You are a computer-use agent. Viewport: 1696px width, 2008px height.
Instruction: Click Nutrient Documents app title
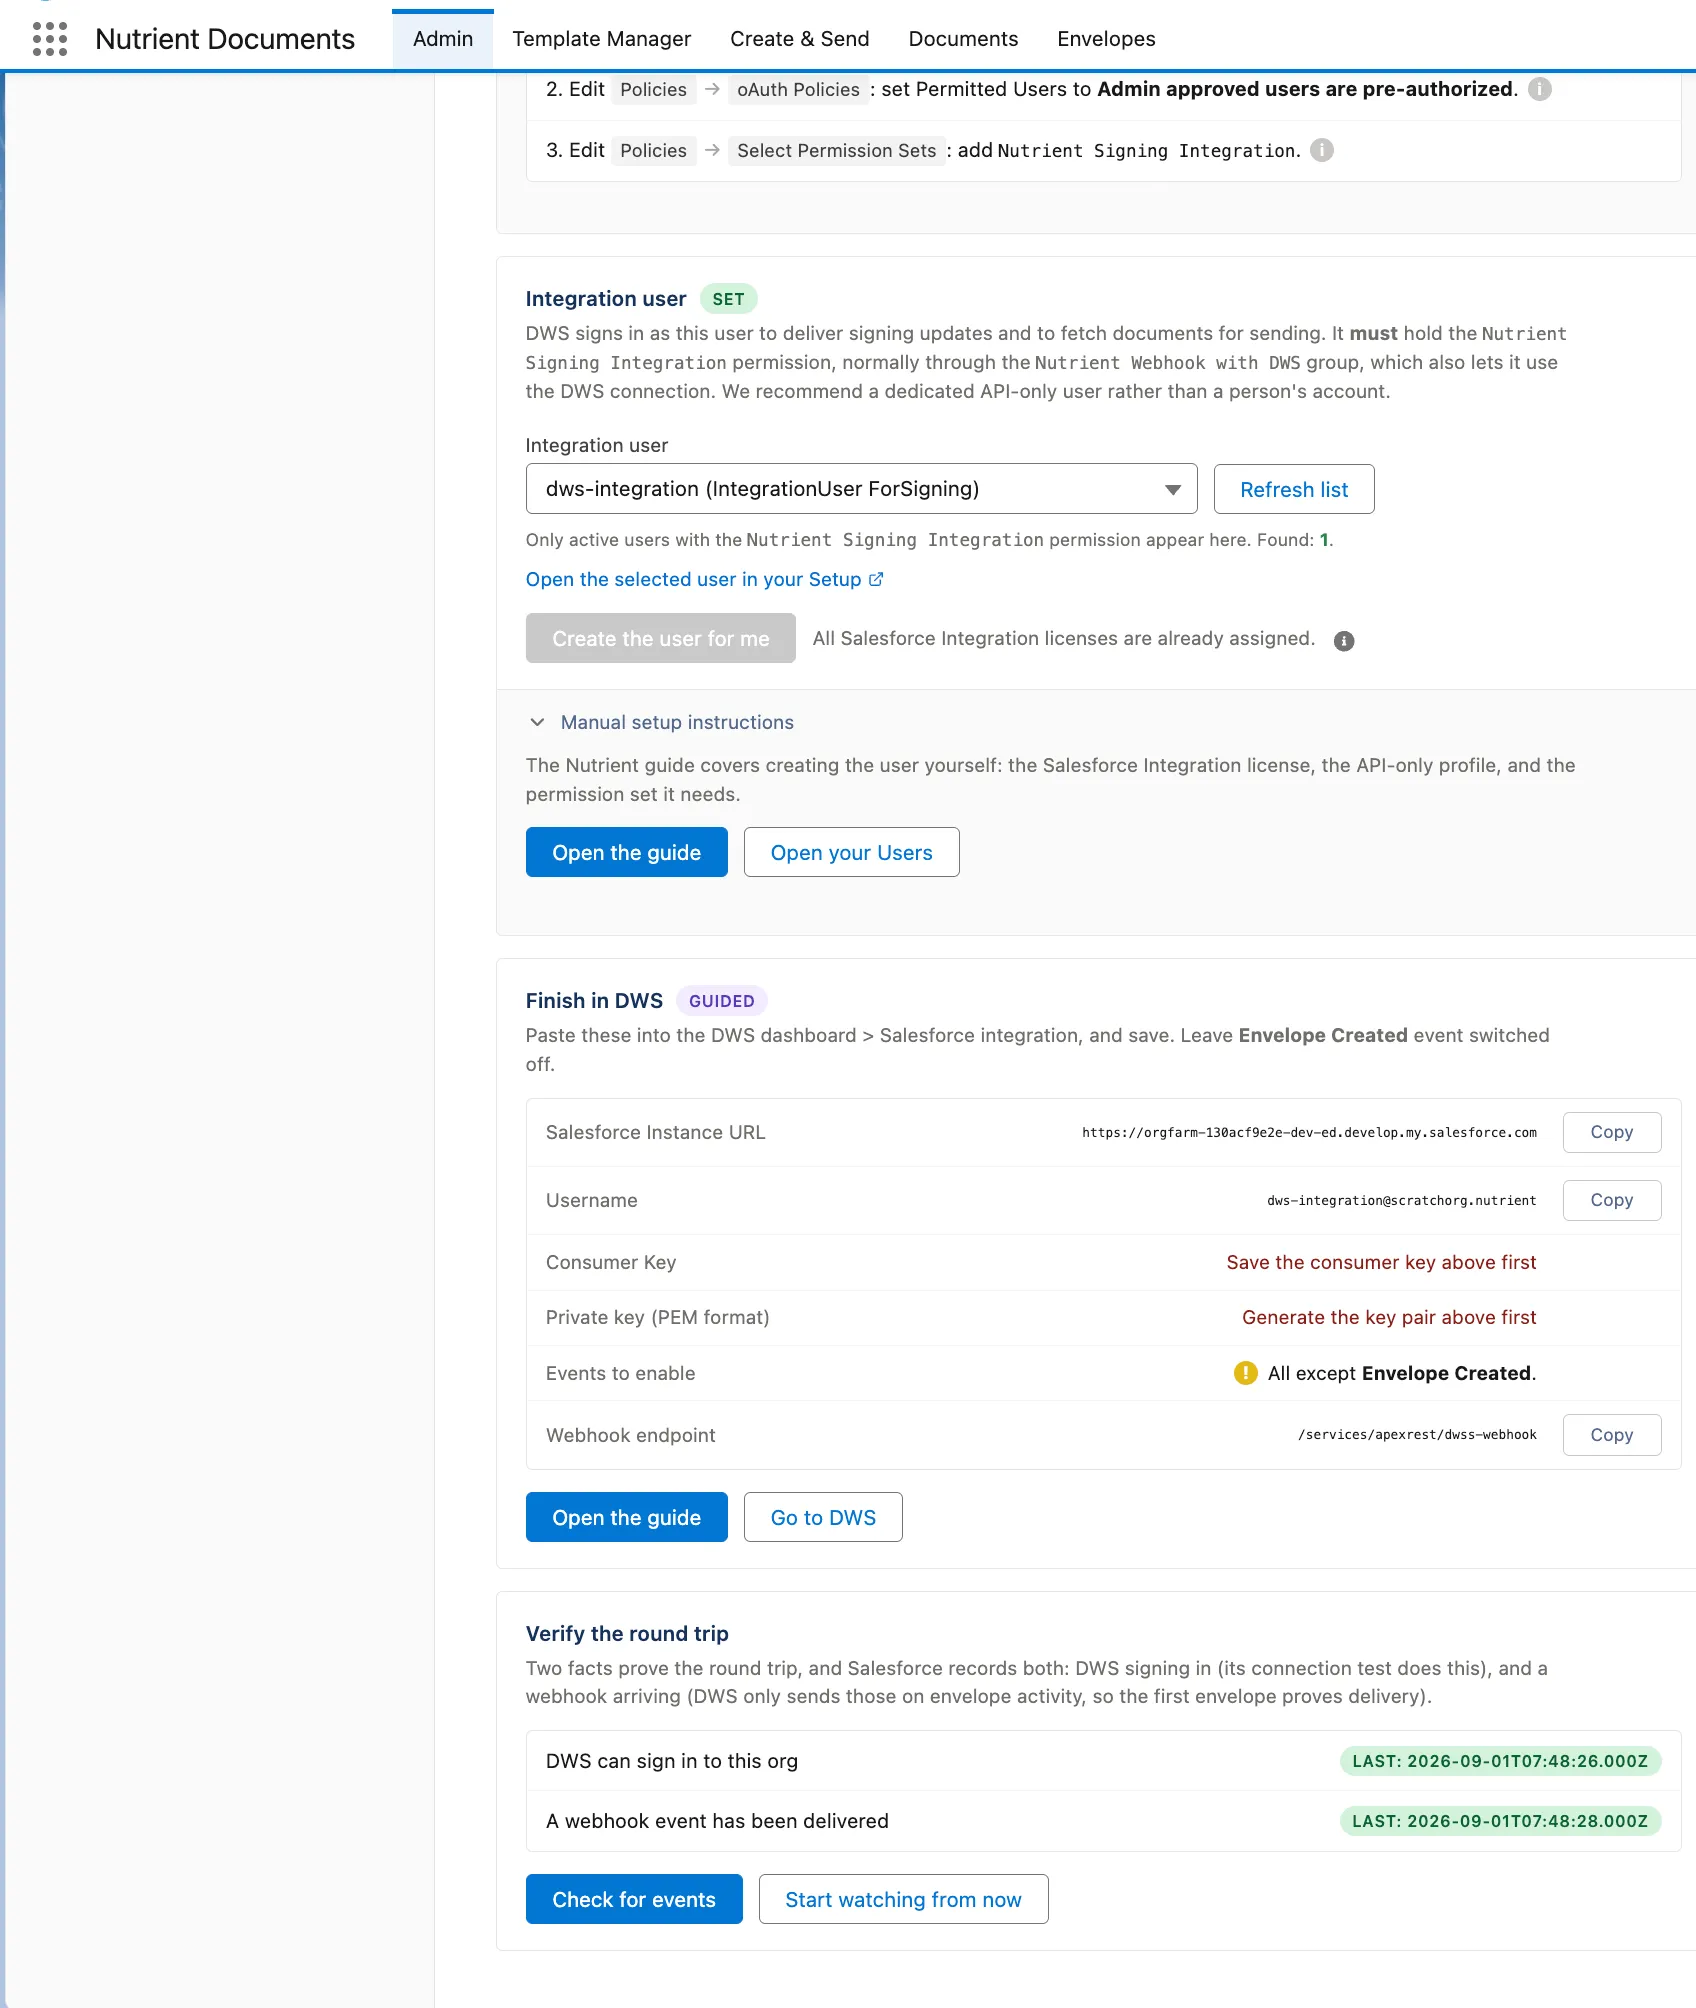pyautogui.click(x=225, y=39)
